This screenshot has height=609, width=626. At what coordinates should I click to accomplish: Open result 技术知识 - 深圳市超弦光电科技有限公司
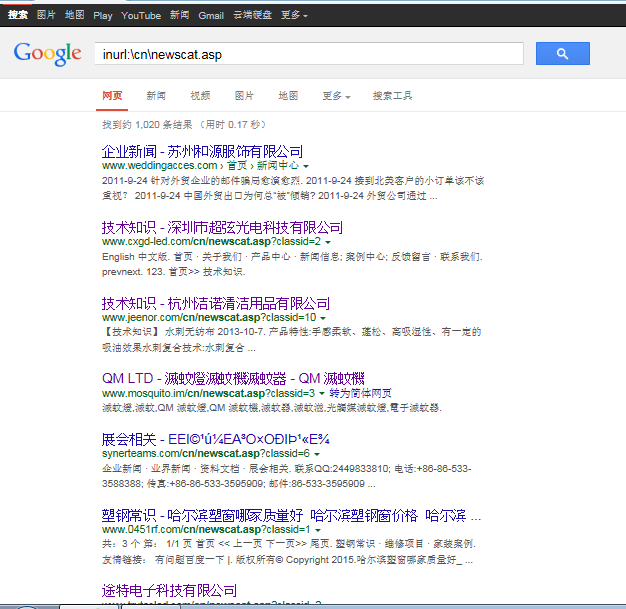pyautogui.click(x=222, y=228)
